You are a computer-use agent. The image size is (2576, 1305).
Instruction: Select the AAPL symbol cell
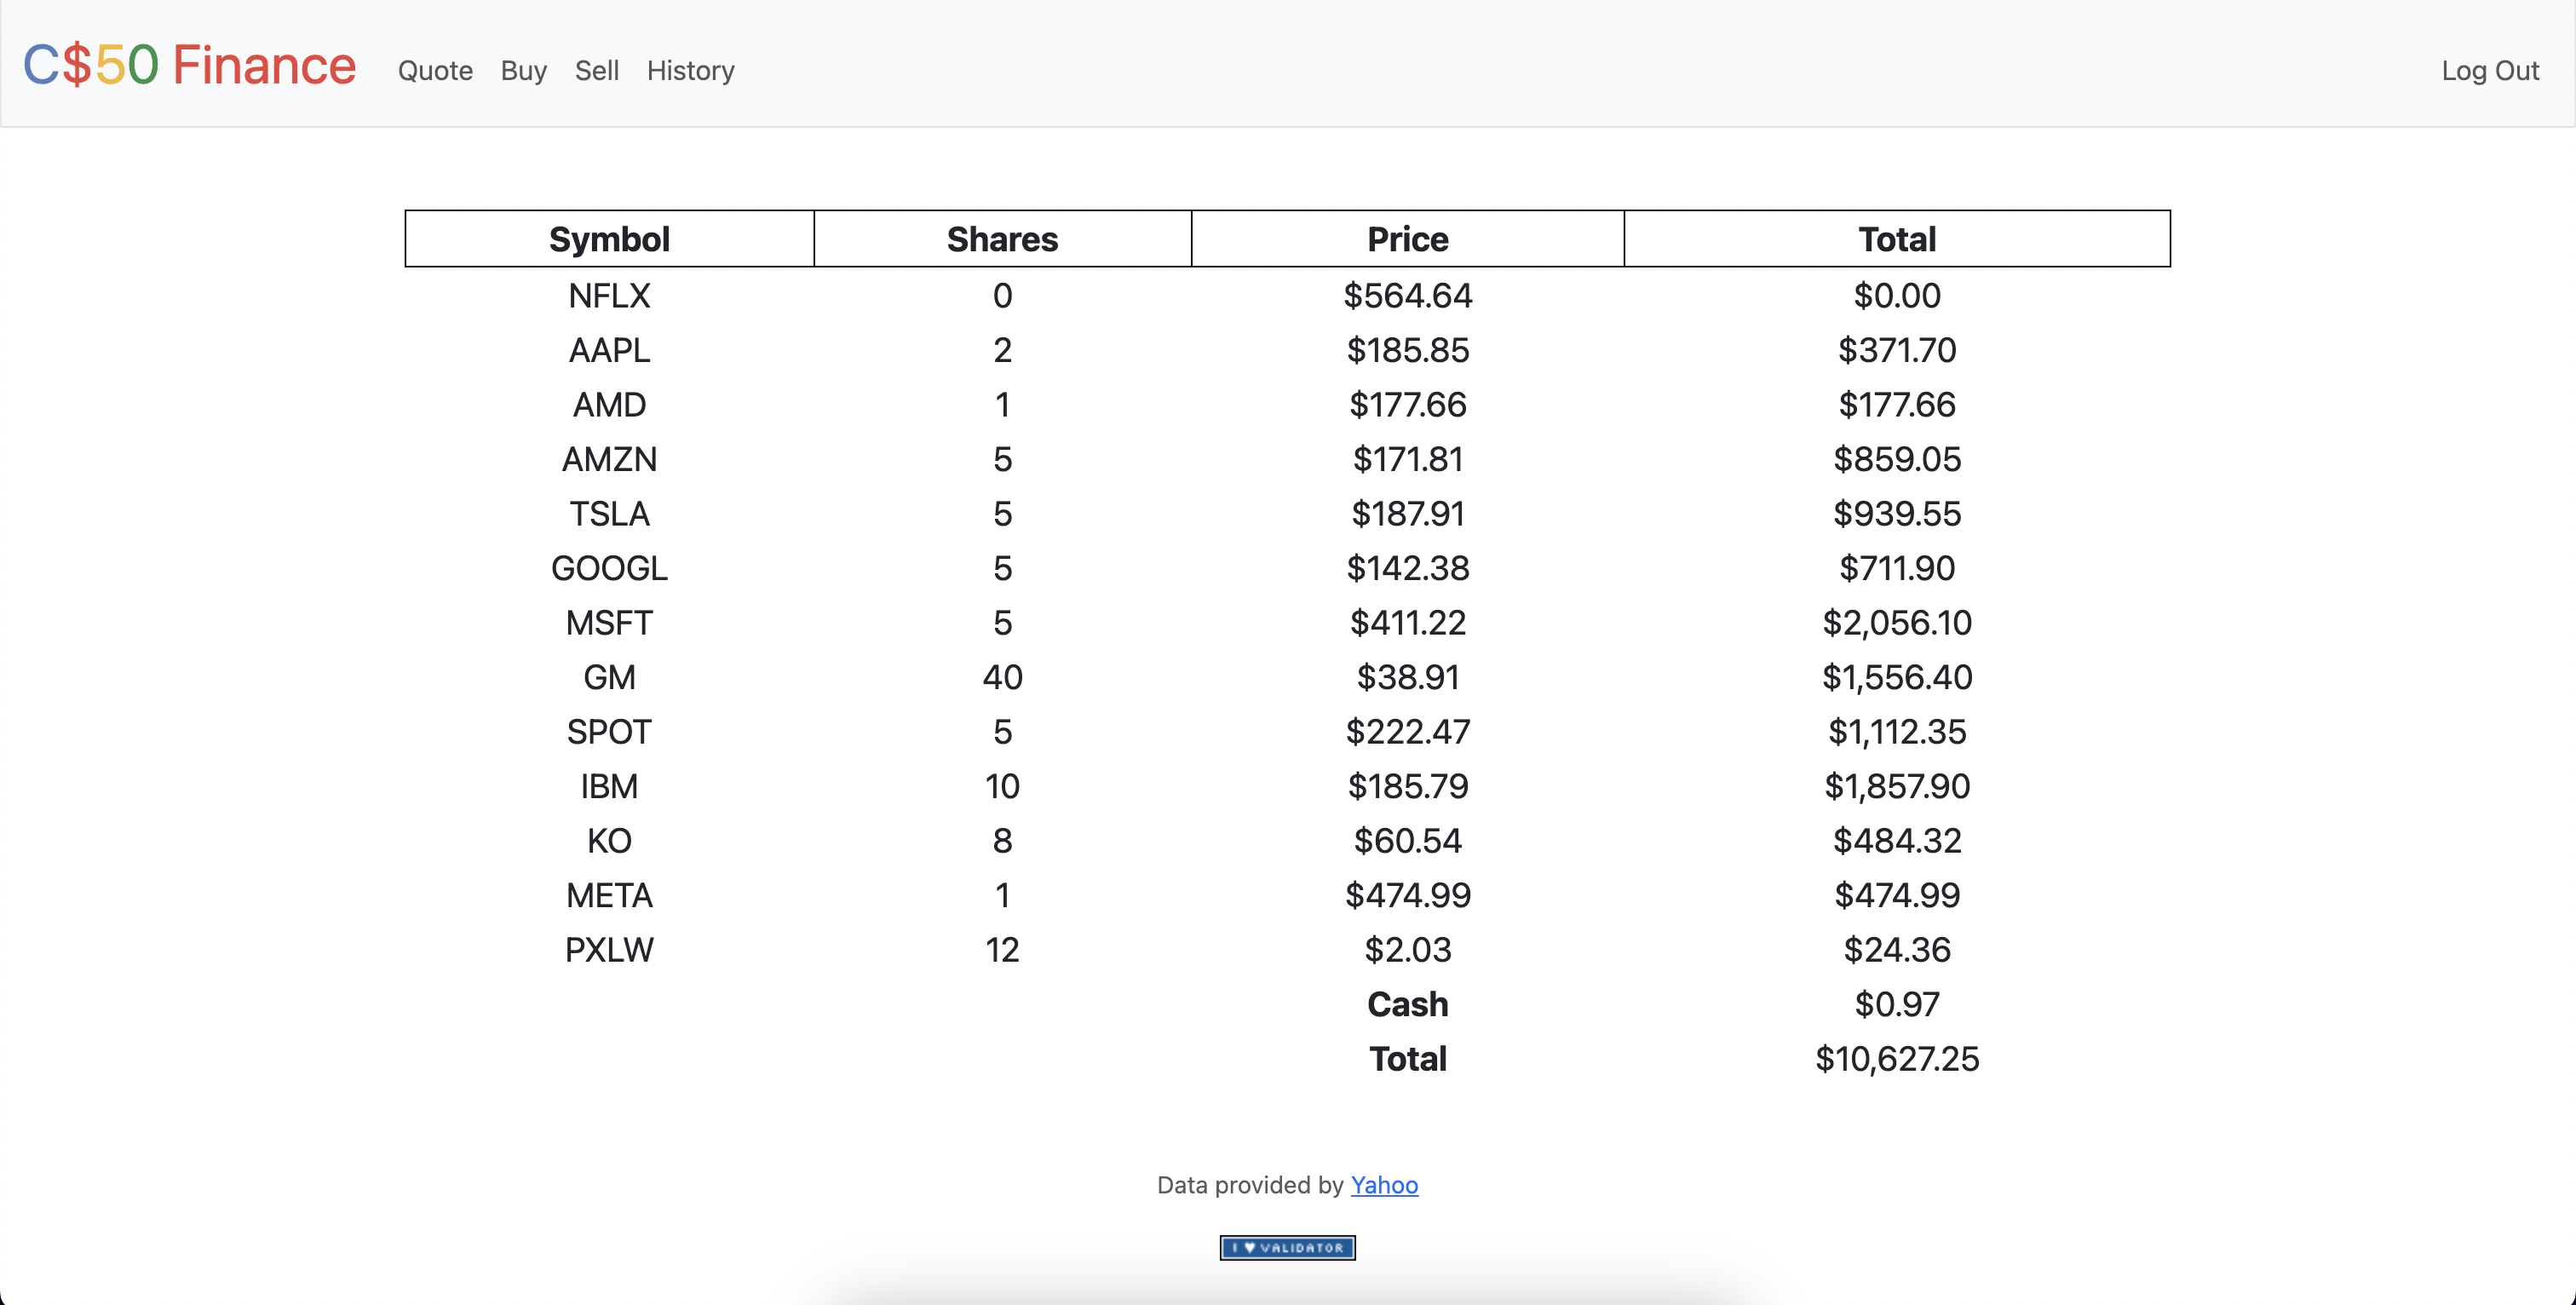point(609,350)
